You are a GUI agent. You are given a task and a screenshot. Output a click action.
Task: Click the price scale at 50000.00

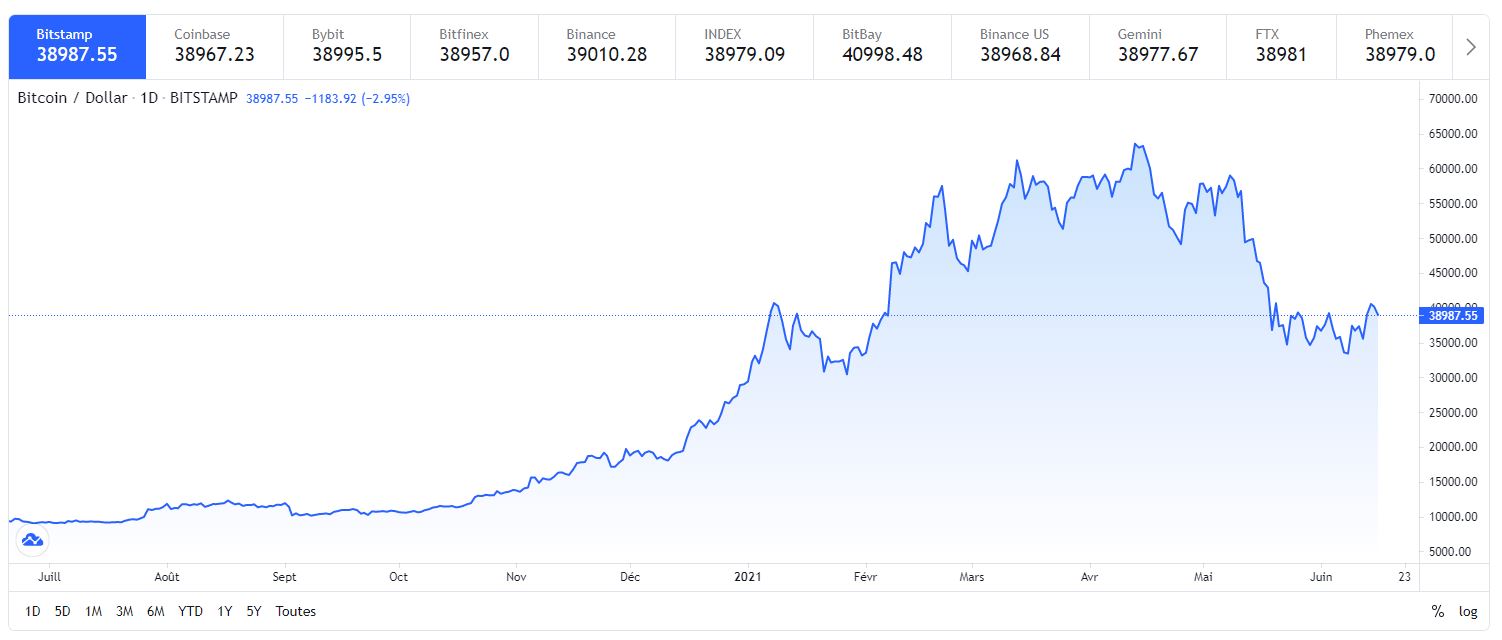(1453, 238)
